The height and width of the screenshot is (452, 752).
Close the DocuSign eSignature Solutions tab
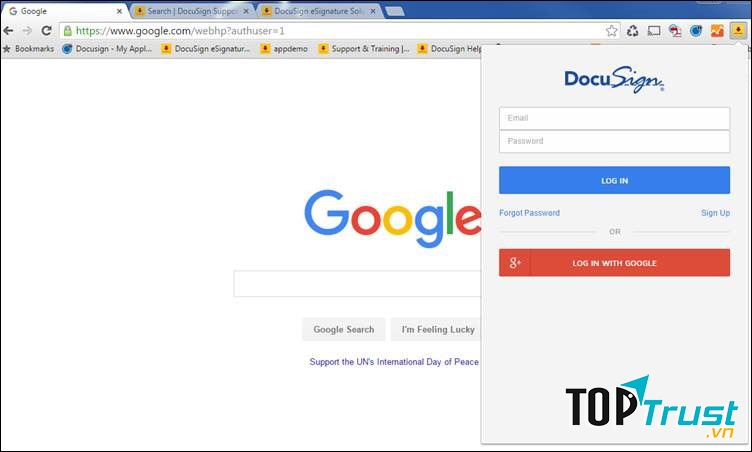tap(373, 11)
